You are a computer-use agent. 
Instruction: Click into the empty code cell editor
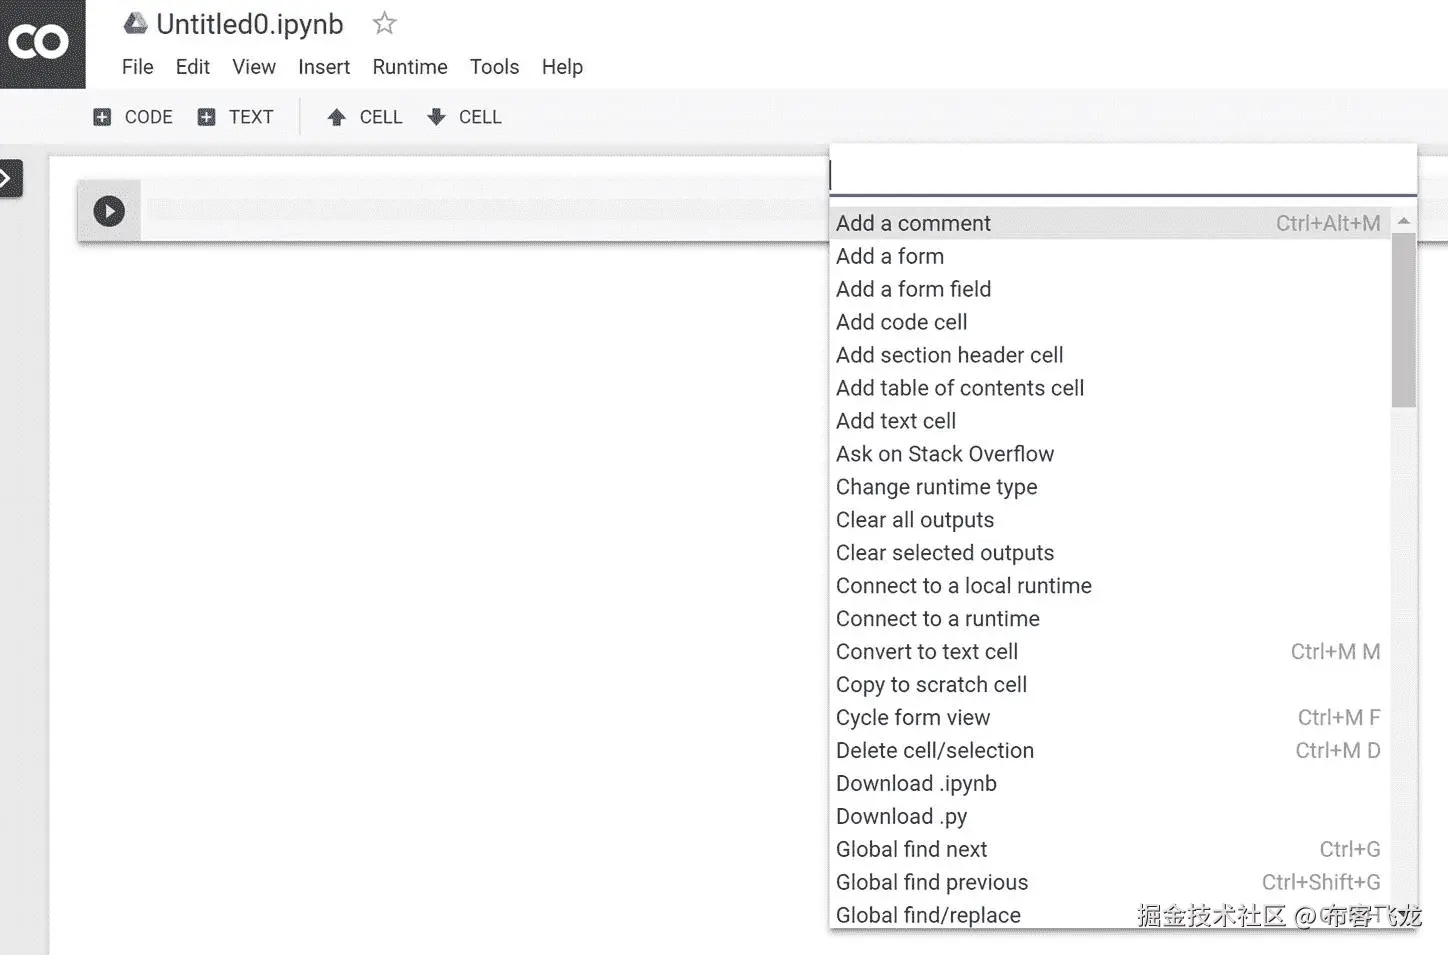click(x=485, y=210)
